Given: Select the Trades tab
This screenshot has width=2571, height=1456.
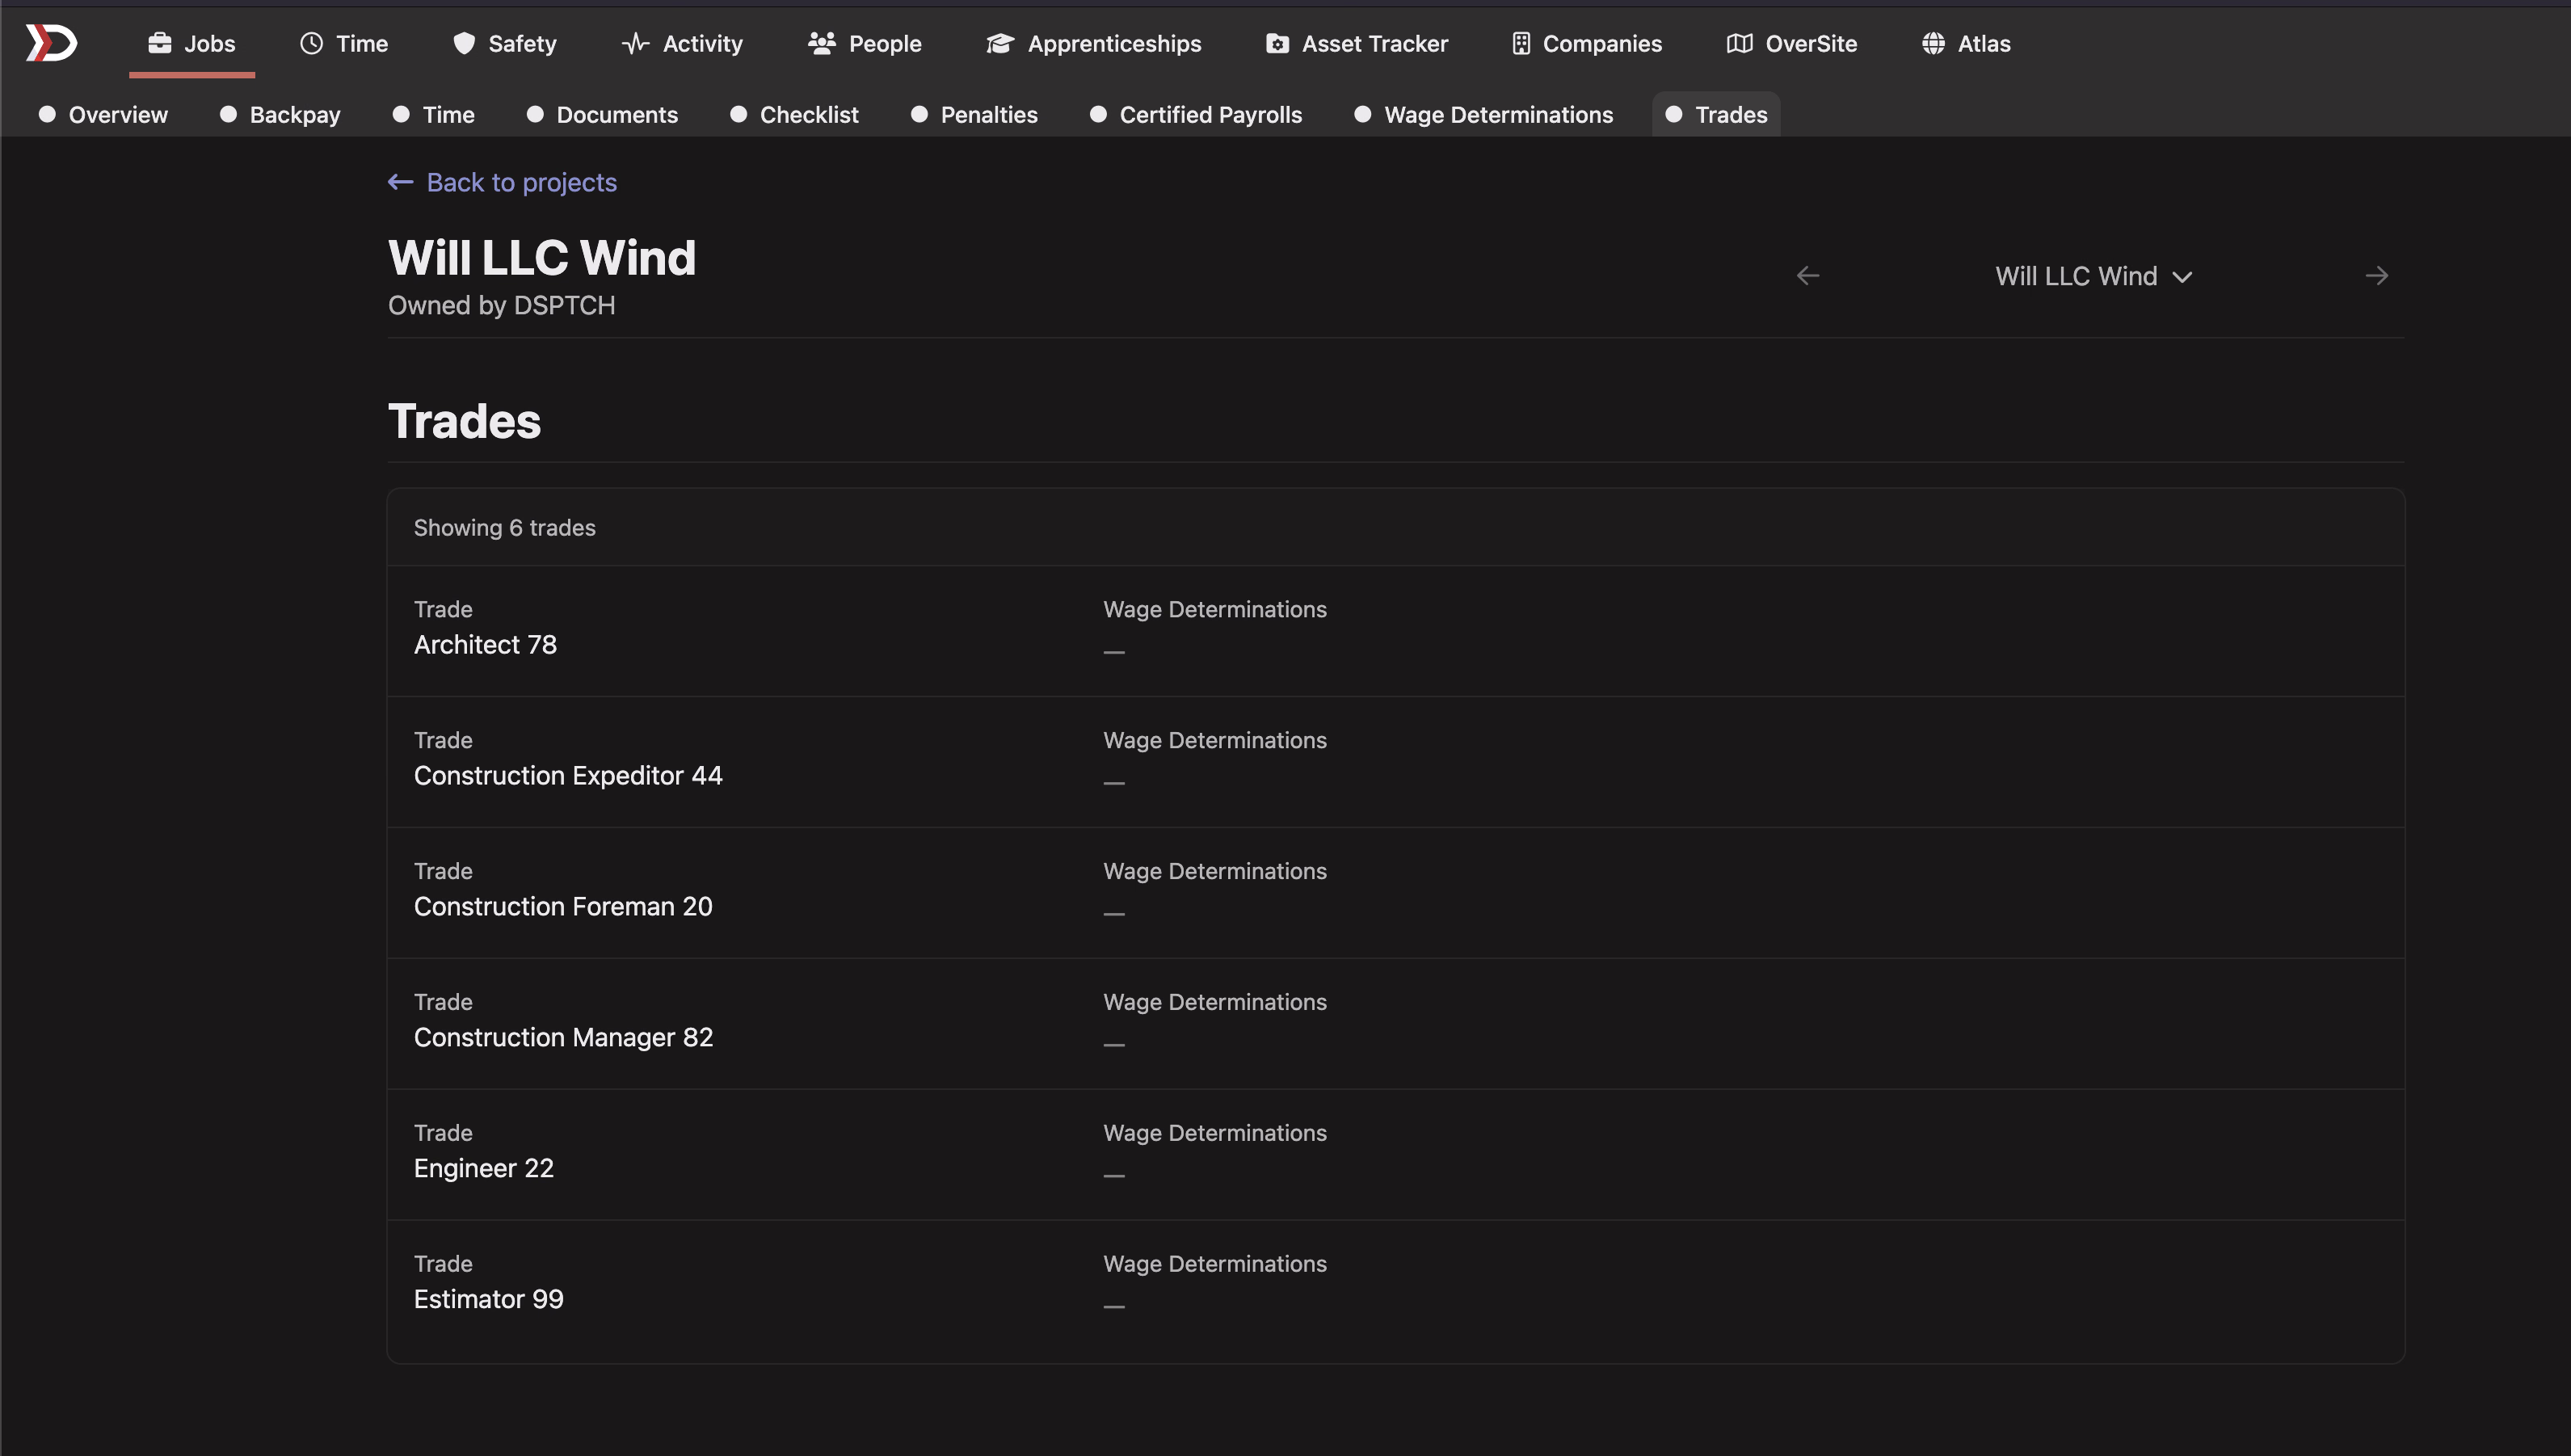Looking at the screenshot, I should pyautogui.click(x=1716, y=114).
